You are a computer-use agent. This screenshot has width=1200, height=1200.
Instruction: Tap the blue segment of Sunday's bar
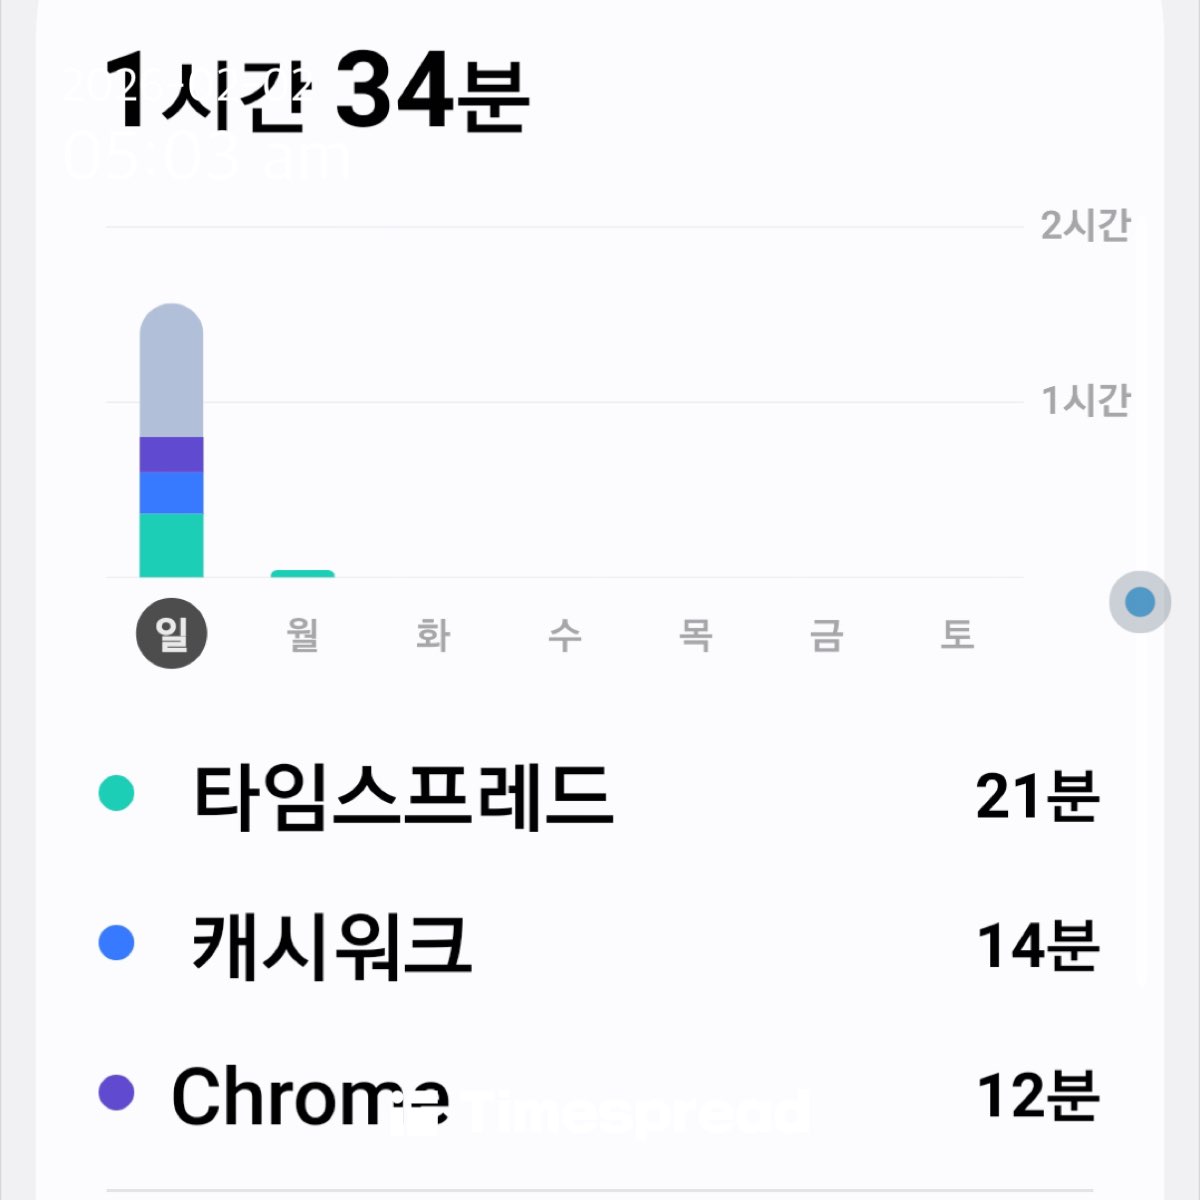[x=171, y=492]
